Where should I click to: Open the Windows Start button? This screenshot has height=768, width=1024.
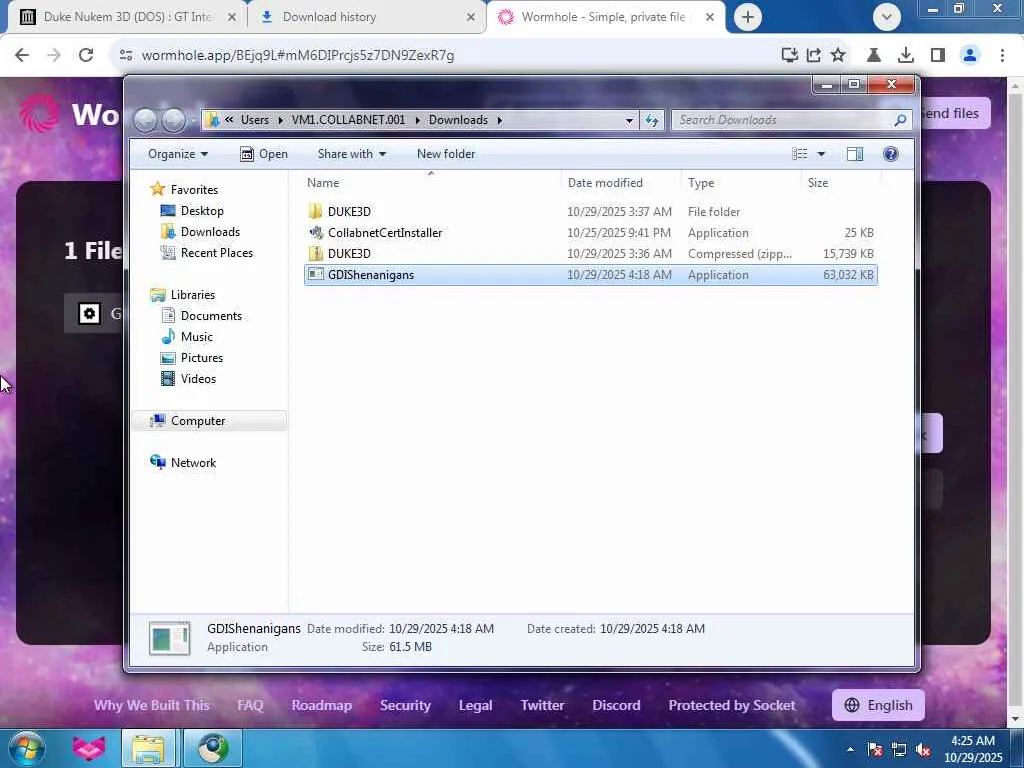click(x=27, y=748)
